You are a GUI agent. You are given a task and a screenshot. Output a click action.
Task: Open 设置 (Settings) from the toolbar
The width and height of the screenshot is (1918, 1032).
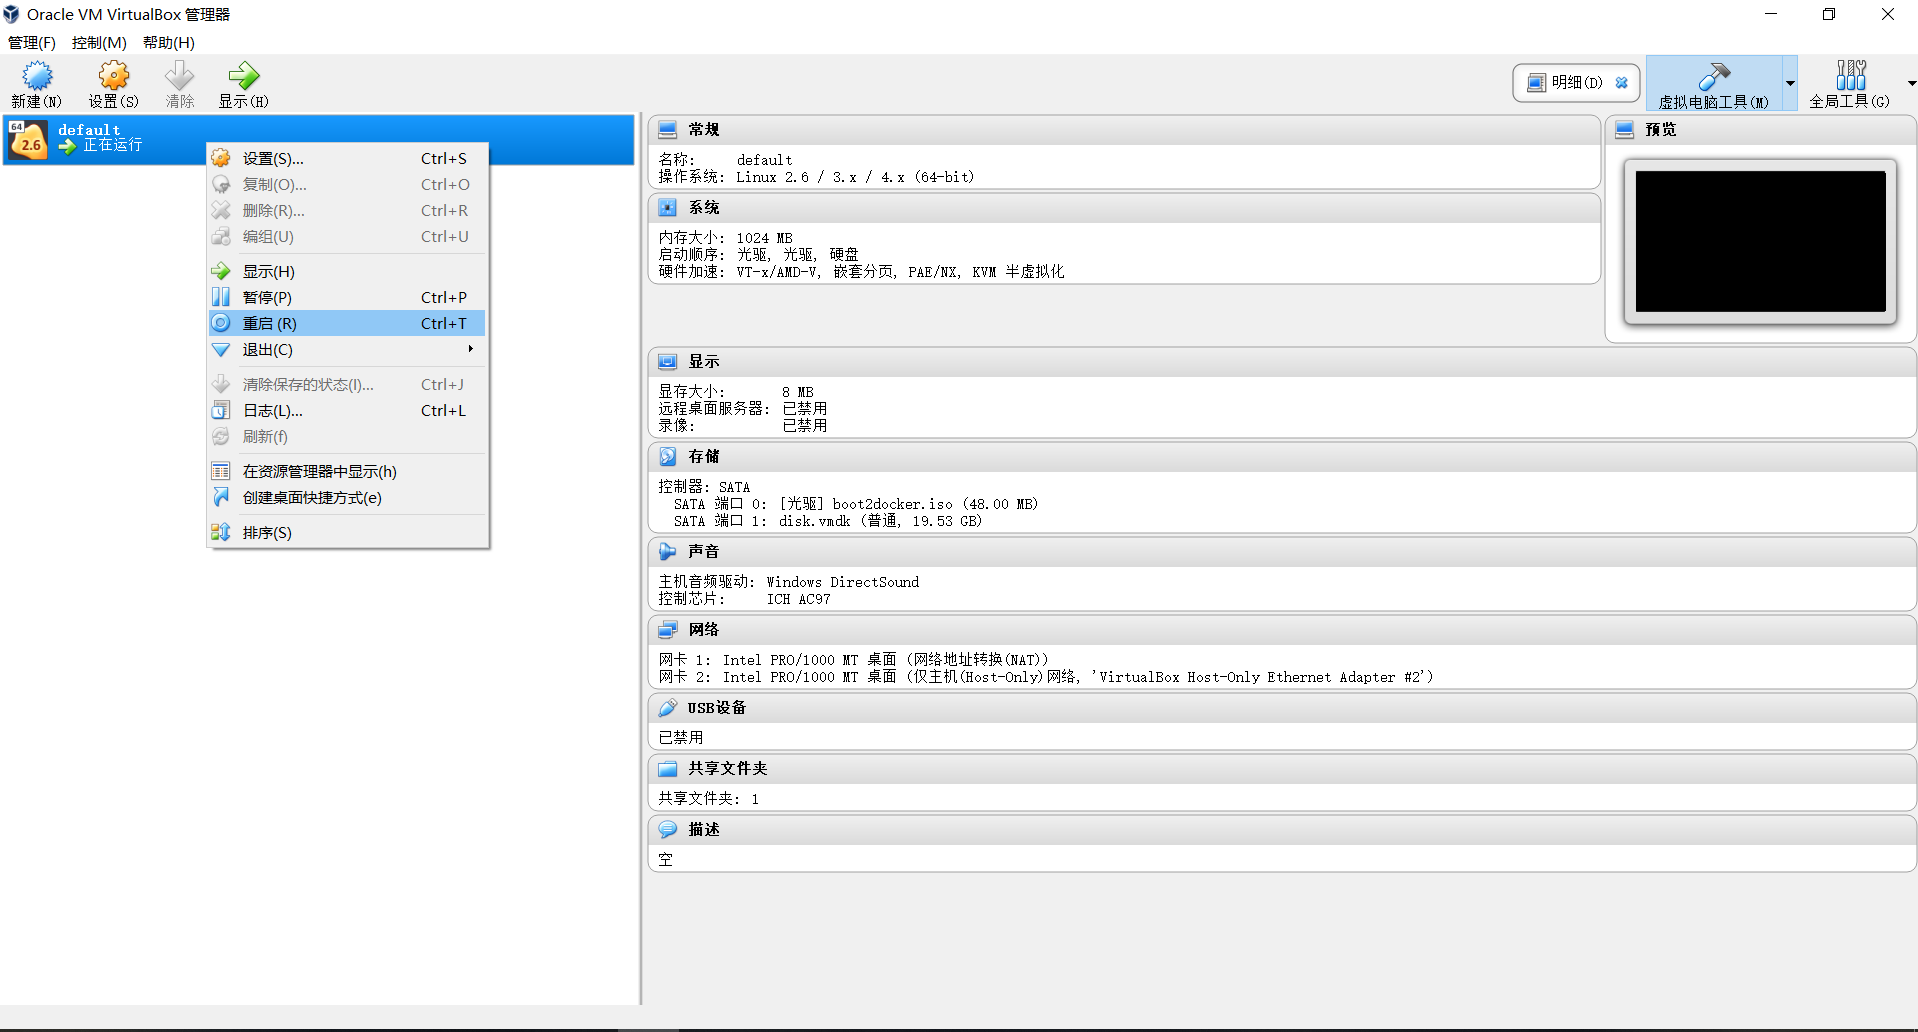(x=113, y=84)
